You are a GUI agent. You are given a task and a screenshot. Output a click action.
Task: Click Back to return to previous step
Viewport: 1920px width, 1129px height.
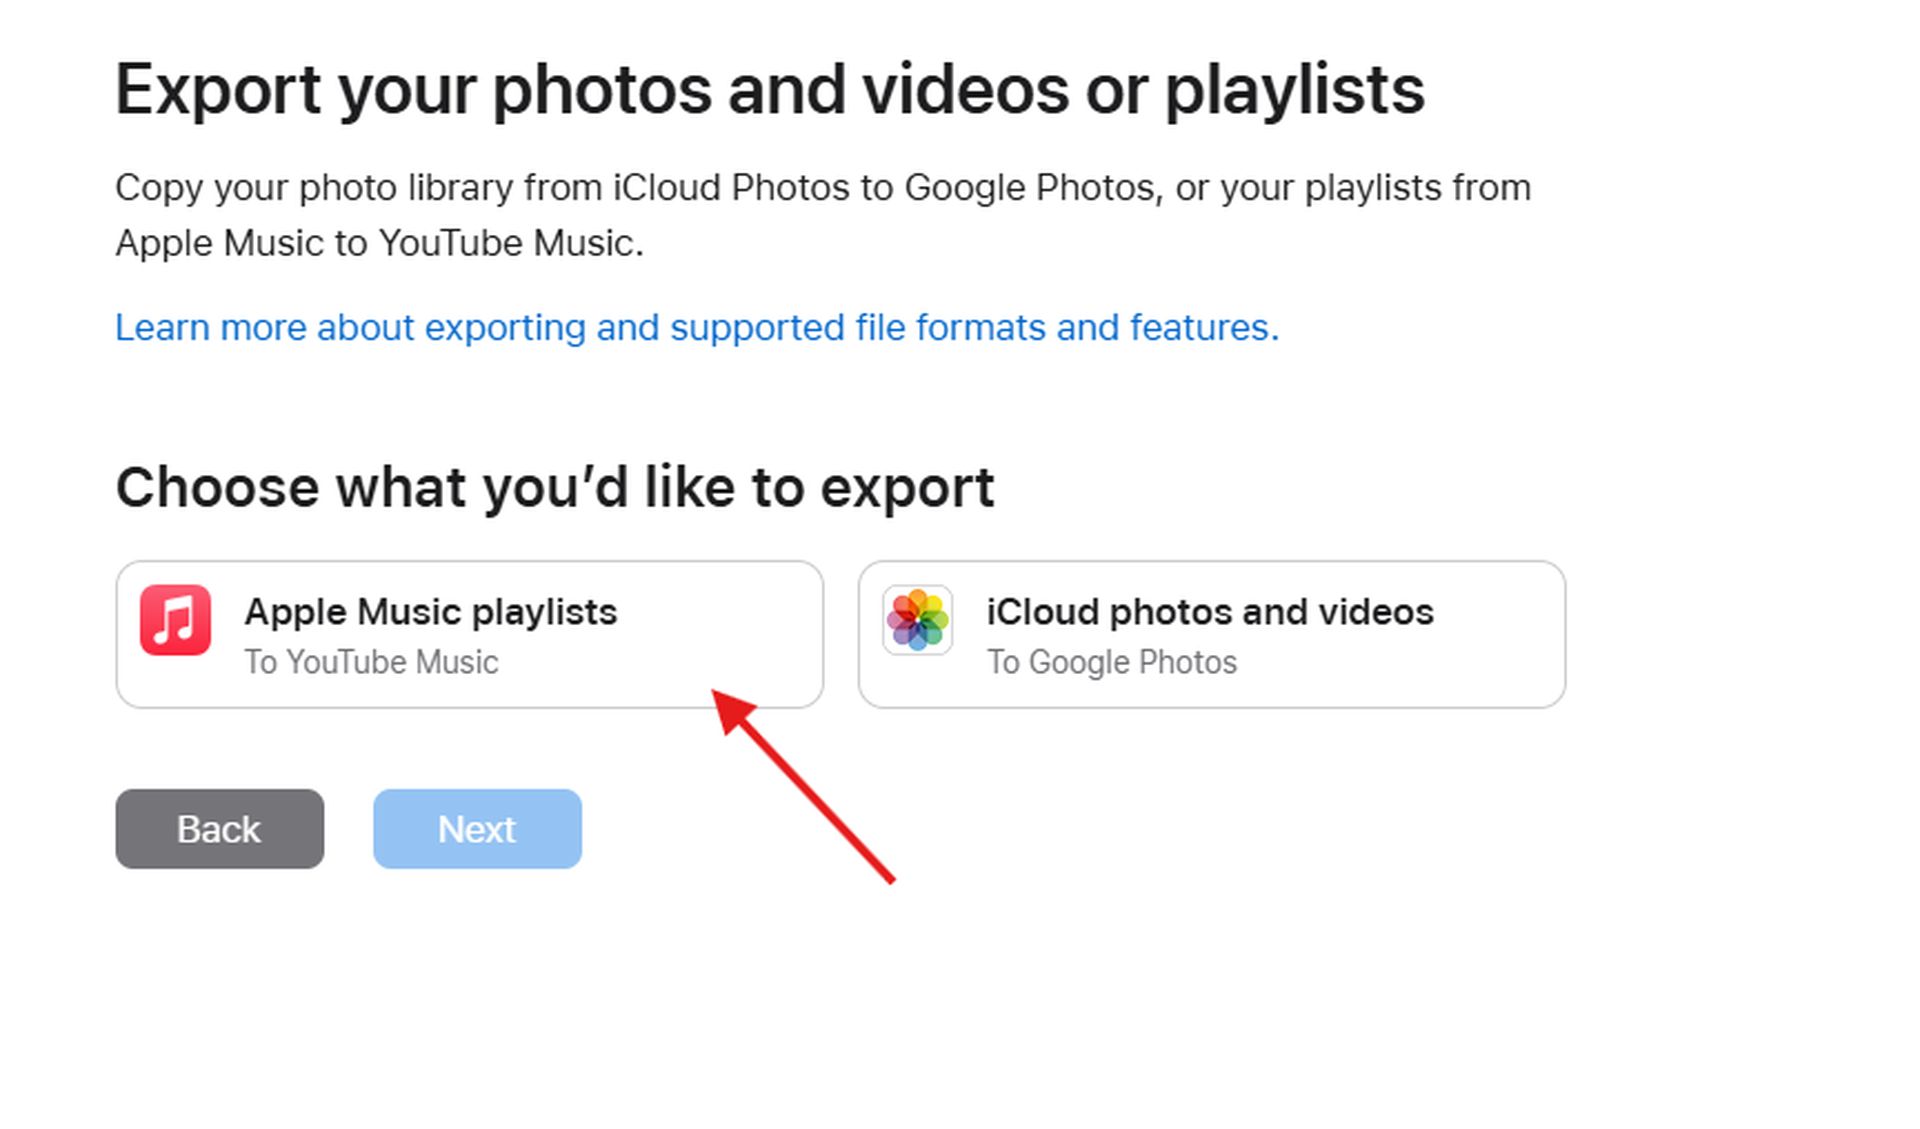click(x=220, y=828)
